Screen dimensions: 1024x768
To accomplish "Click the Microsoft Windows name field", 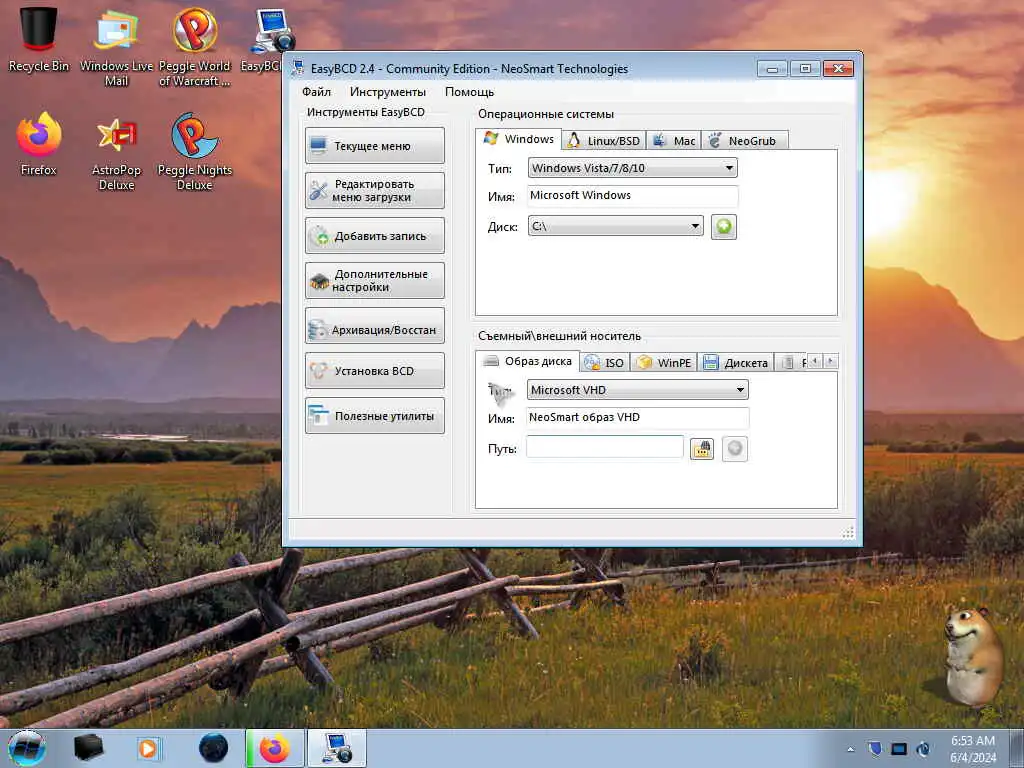I will click(632, 195).
